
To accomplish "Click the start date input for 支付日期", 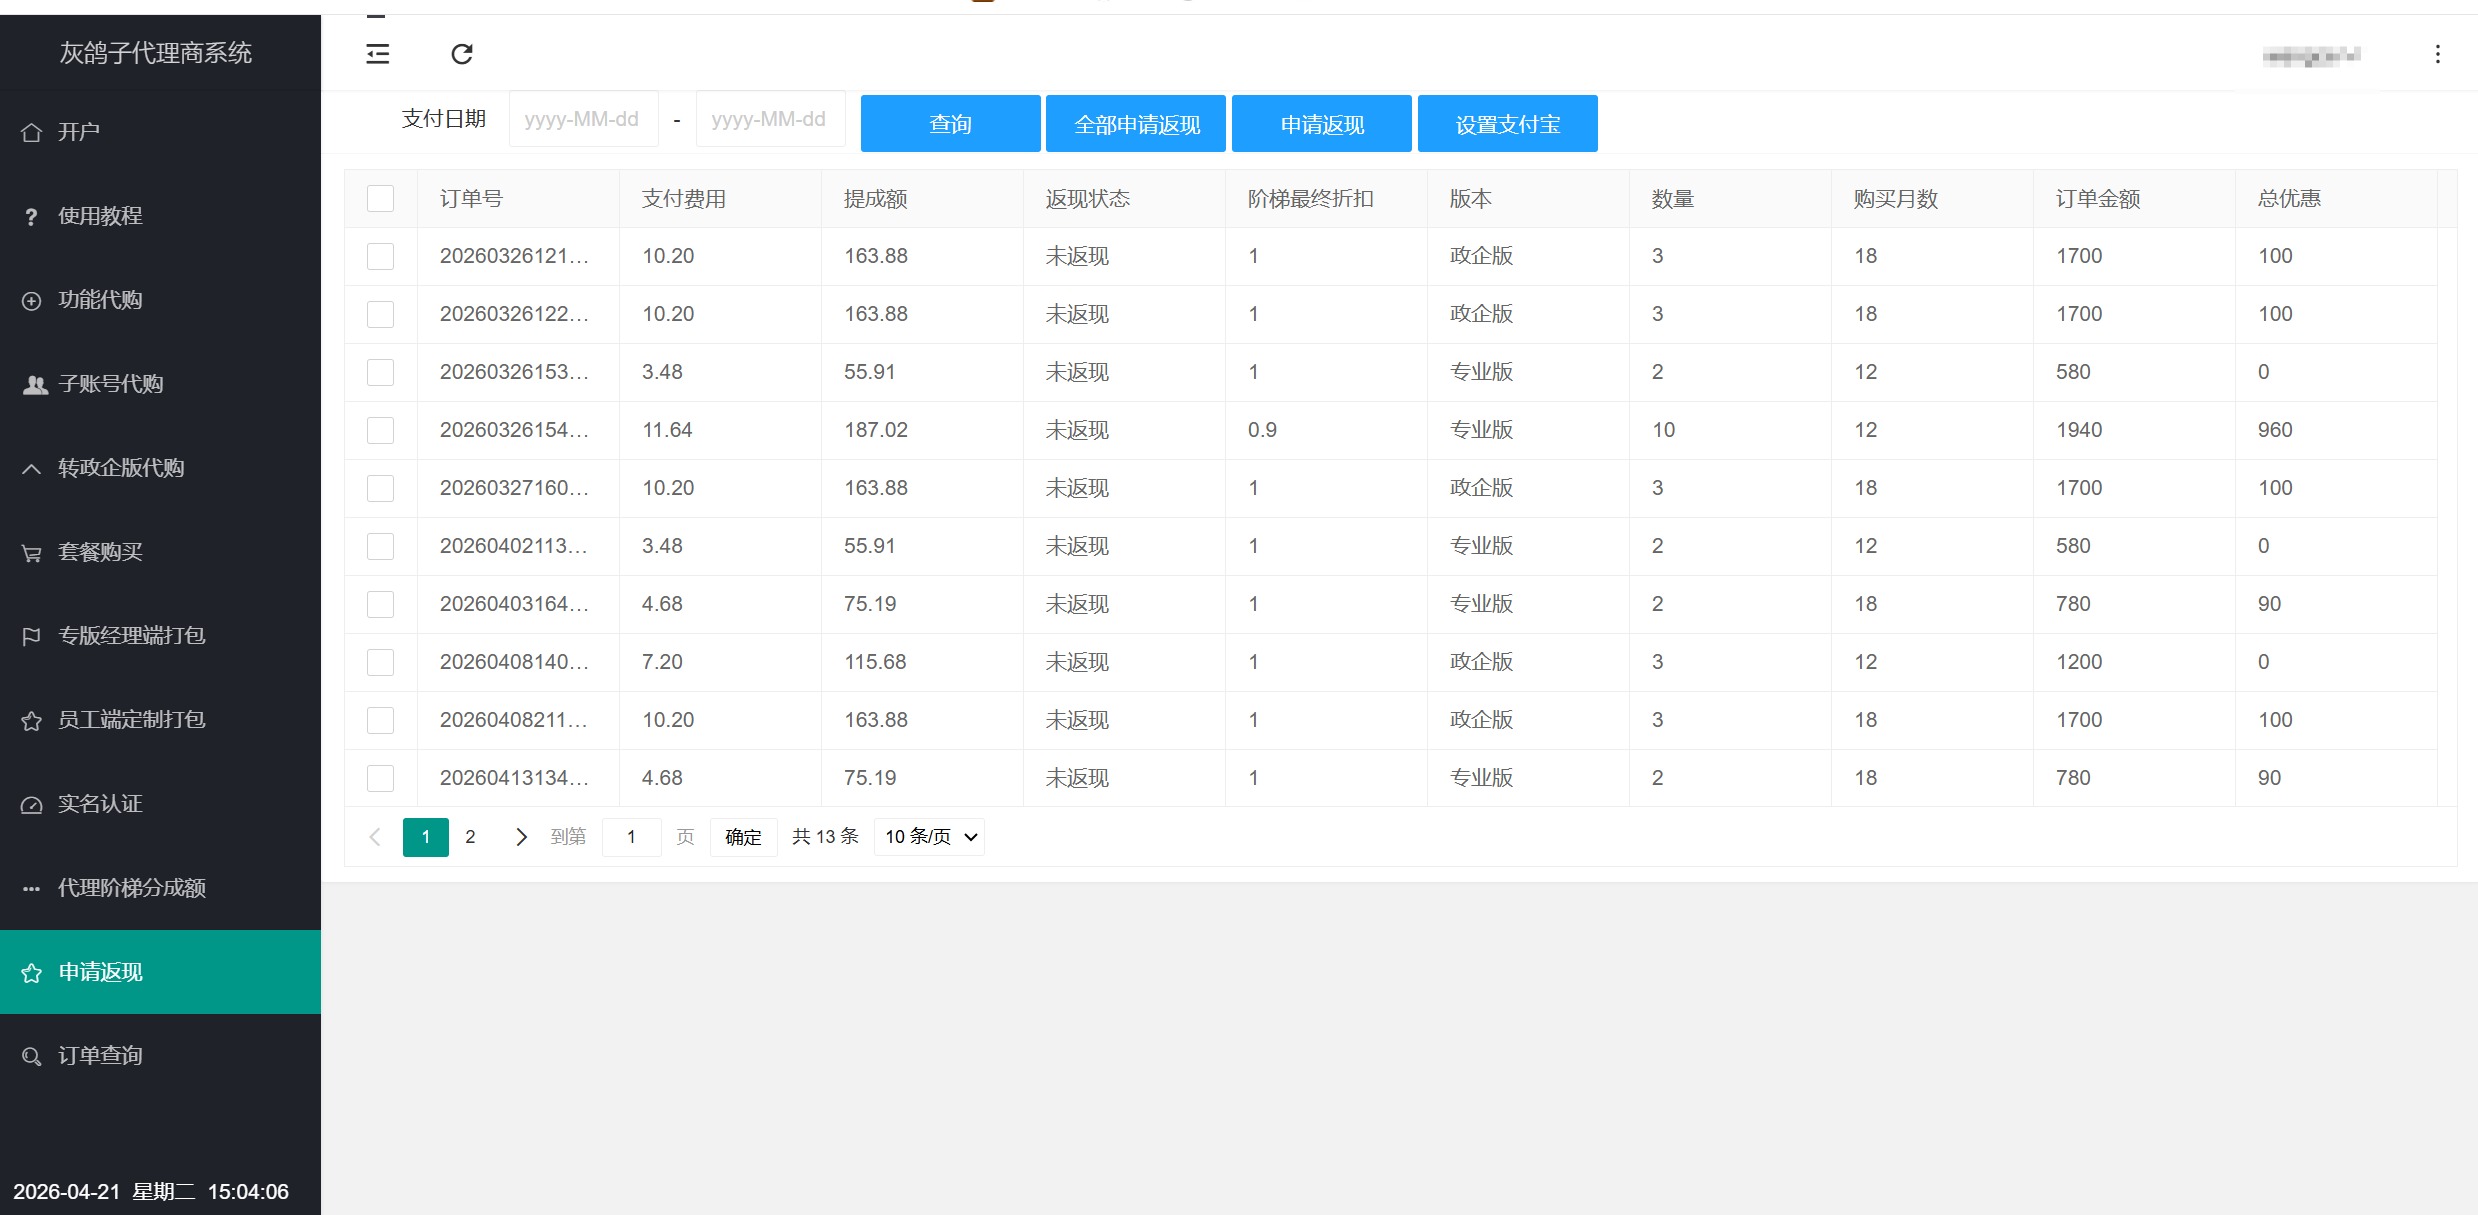I will [x=583, y=120].
